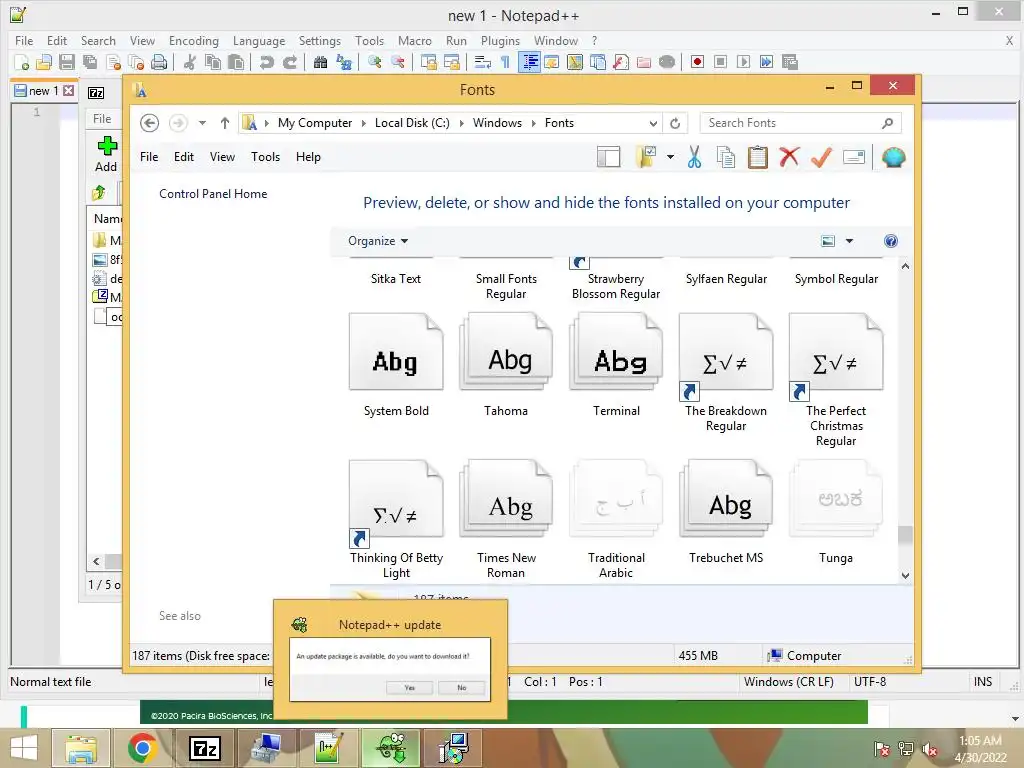Viewport: 1024px width, 768px height.
Task: Open 7-Zip from the taskbar
Action: point(204,748)
